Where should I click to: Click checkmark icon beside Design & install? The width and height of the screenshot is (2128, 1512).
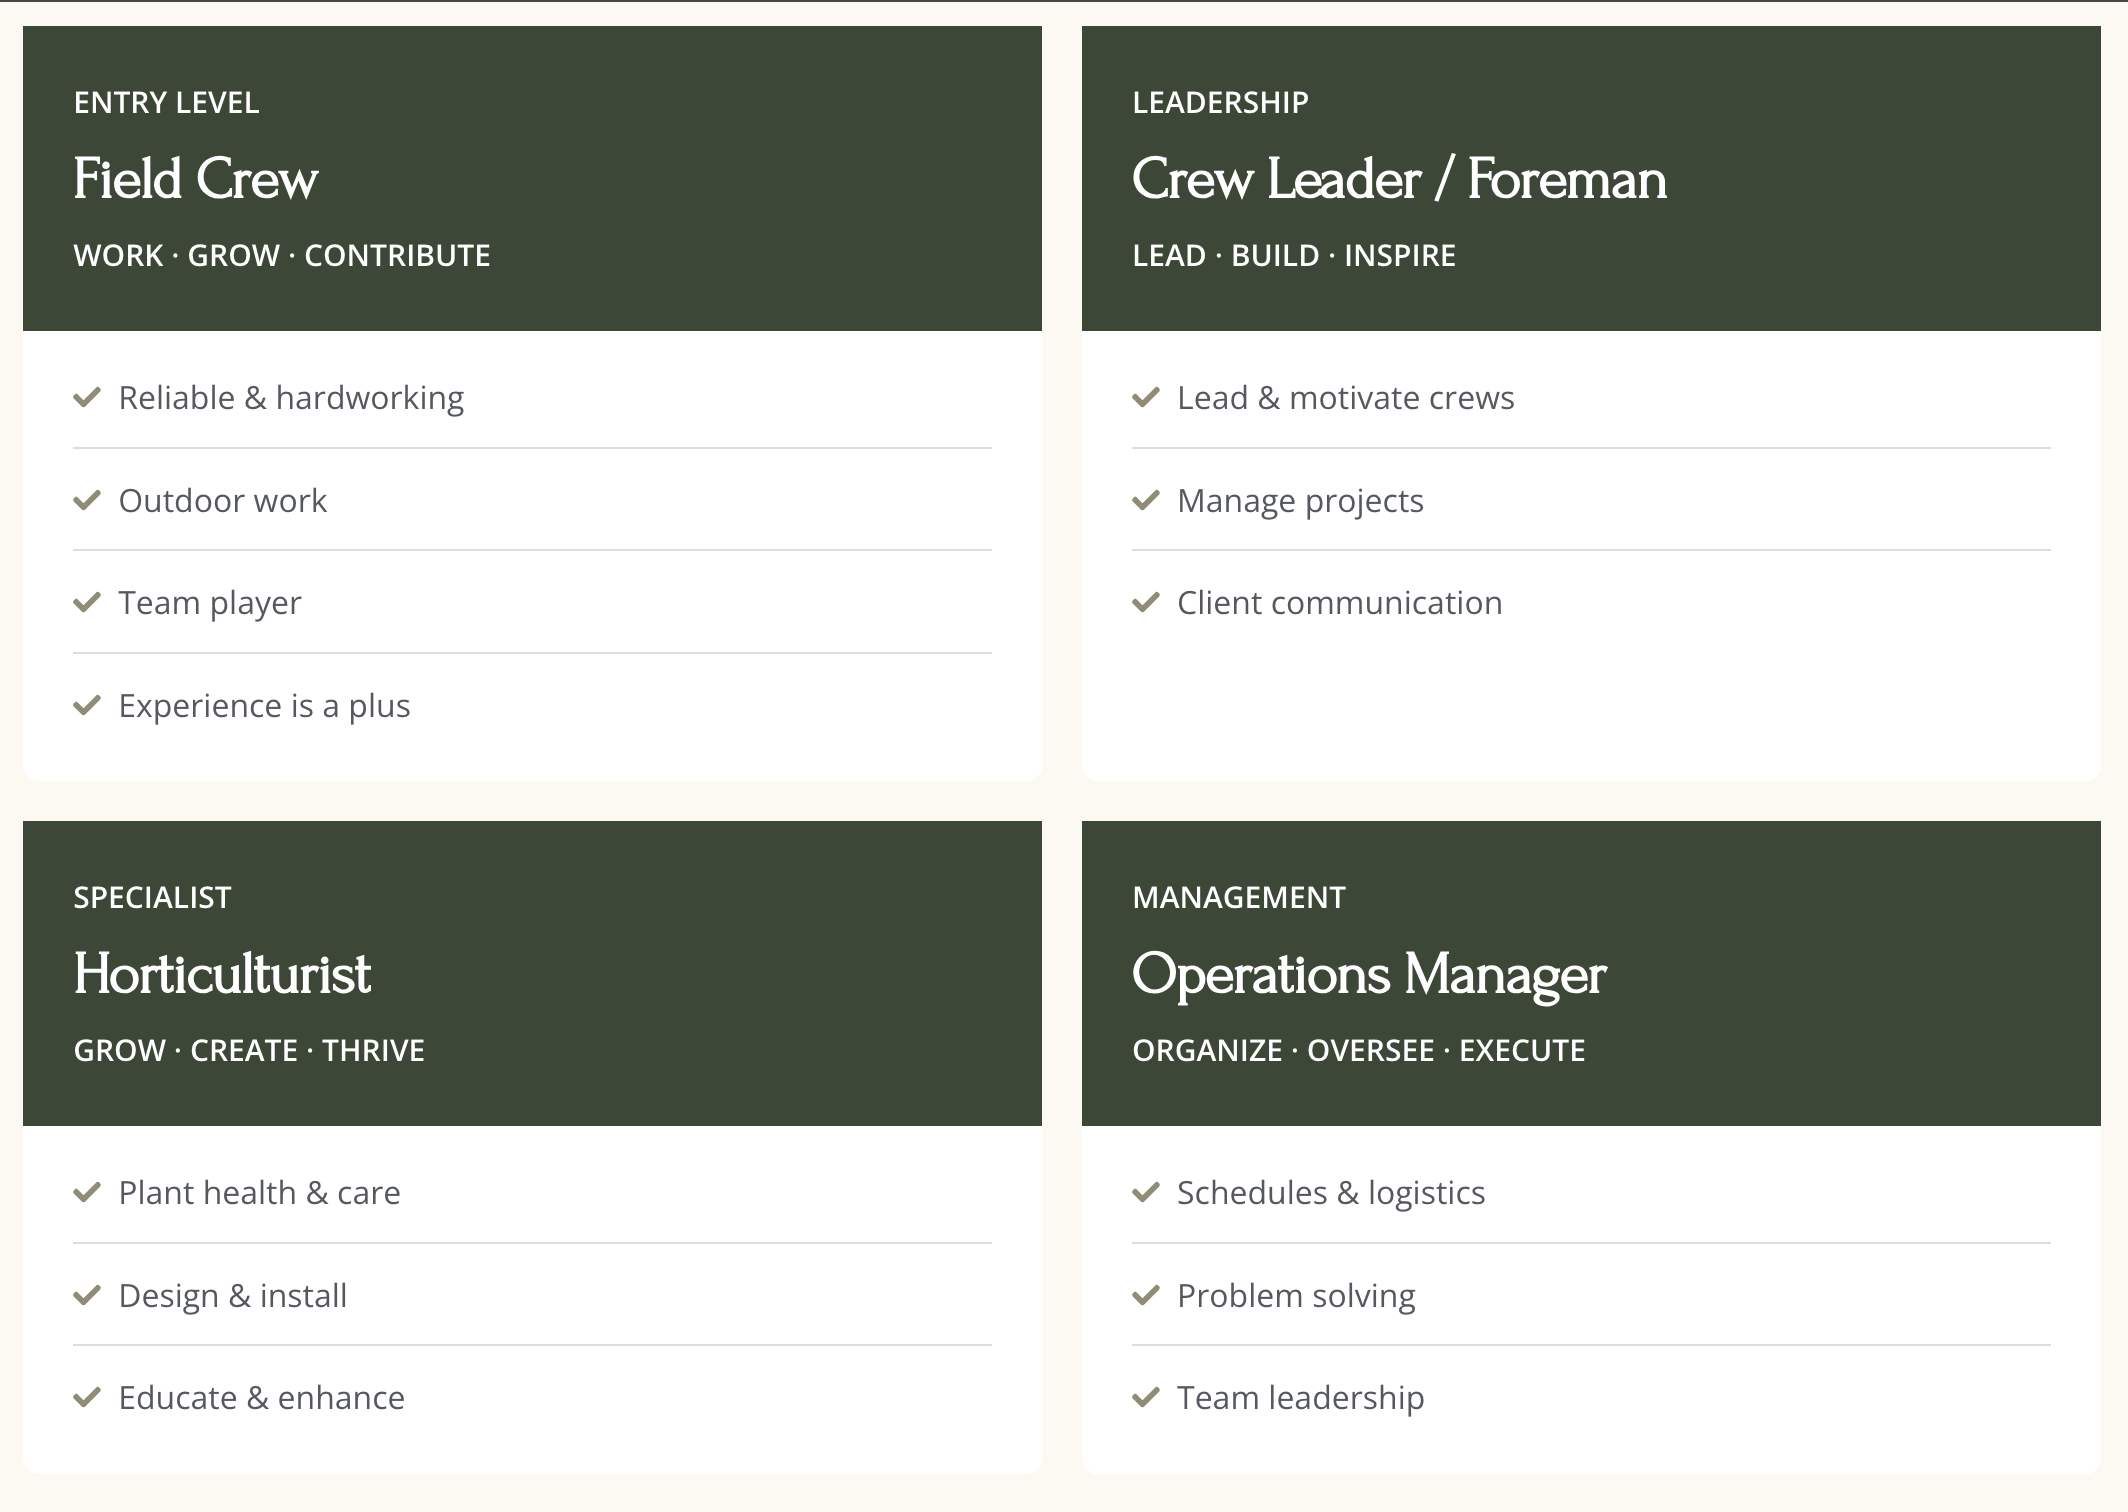point(87,1296)
